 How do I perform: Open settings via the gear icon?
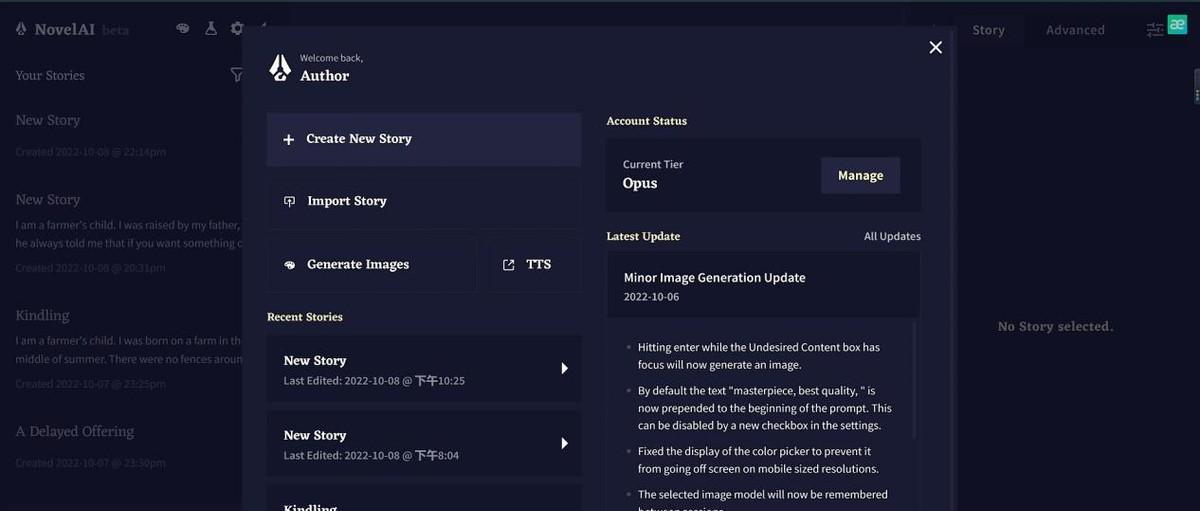(237, 29)
